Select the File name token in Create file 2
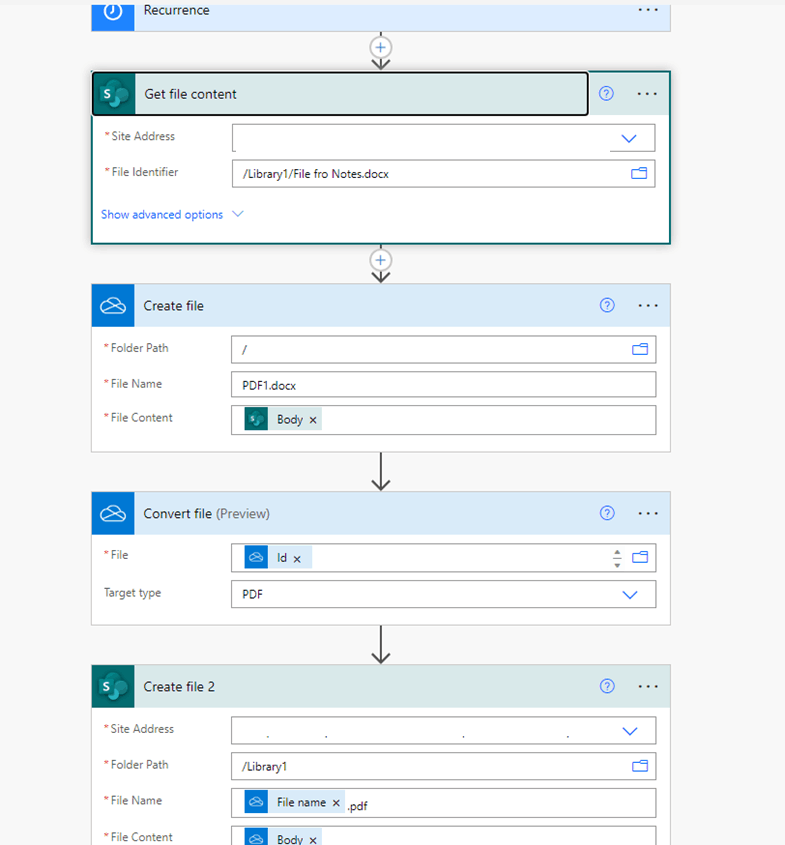The height and width of the screenshot is (845, 785). click(294, 802)
